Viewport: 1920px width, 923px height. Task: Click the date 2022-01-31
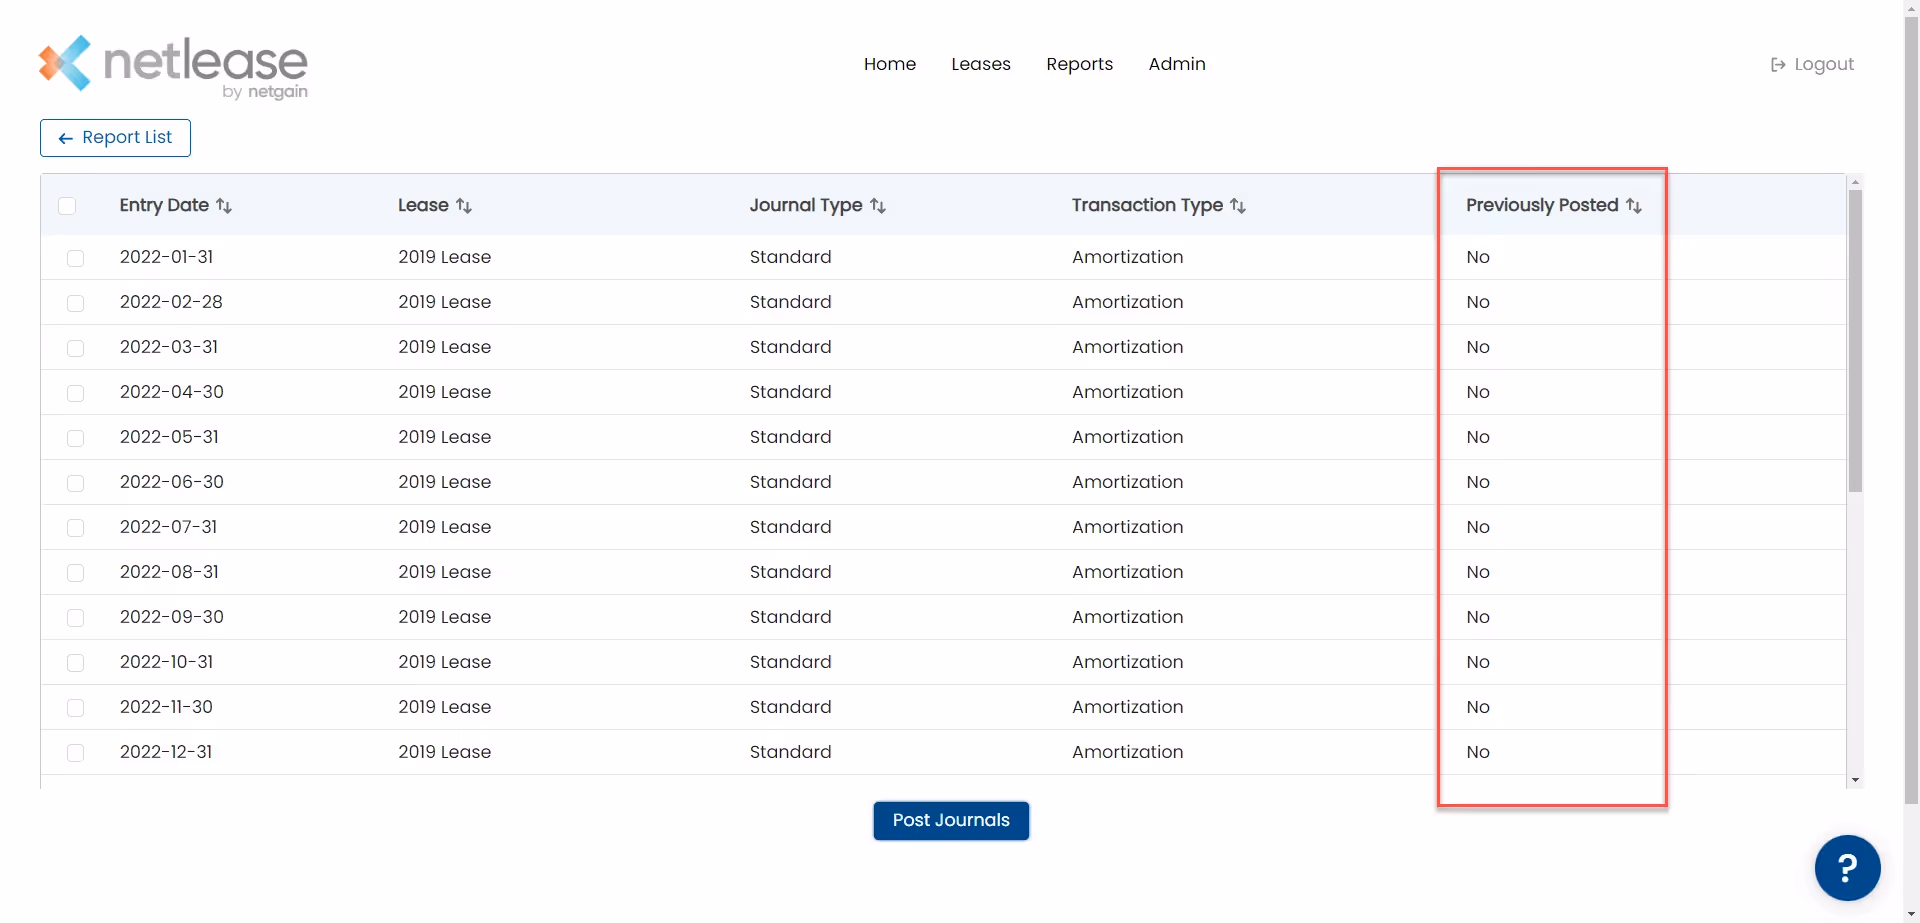(x=166, y=257)
